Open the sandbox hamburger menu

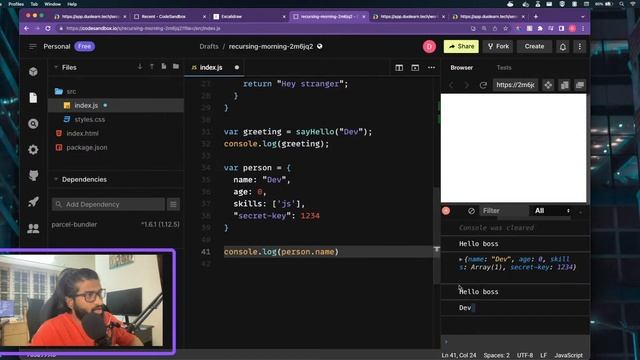pyautogui.click(x=33, y=47)
